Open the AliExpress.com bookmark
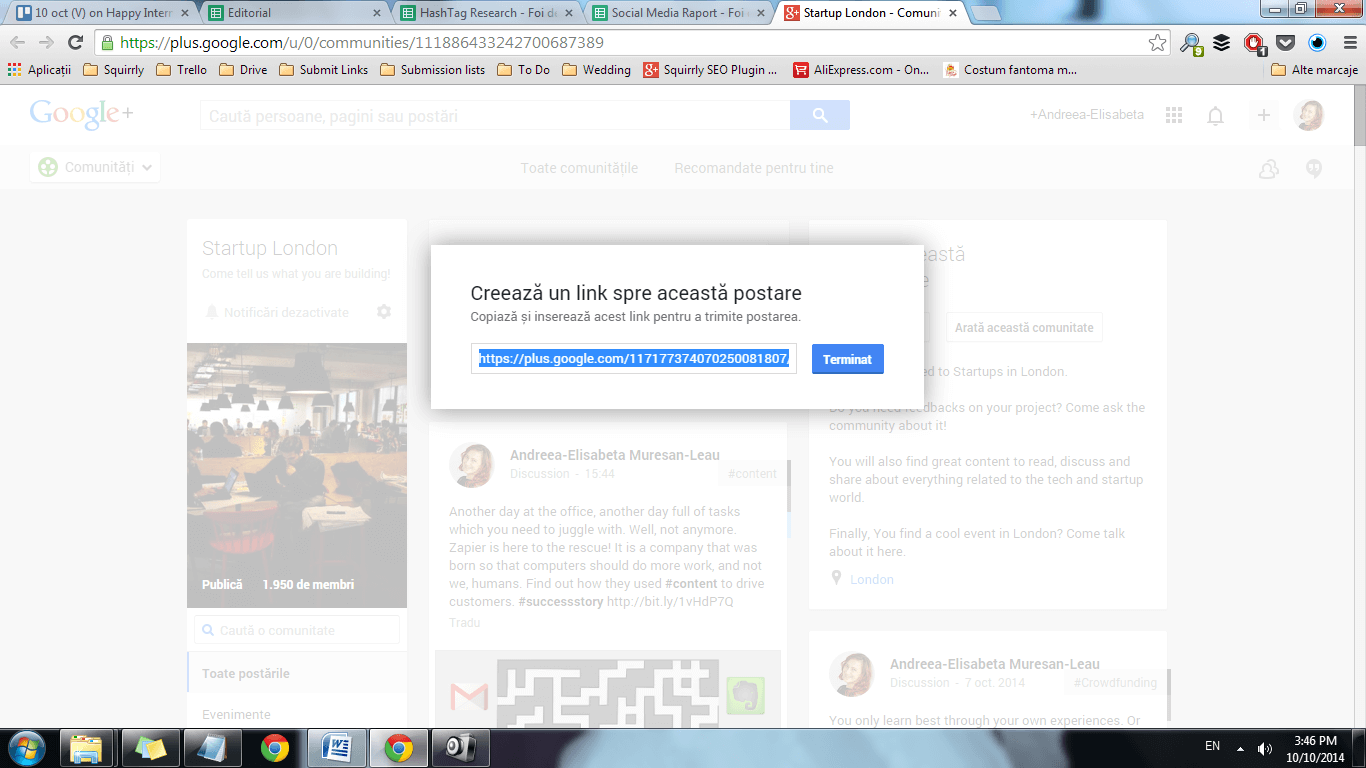 point(861,70)
